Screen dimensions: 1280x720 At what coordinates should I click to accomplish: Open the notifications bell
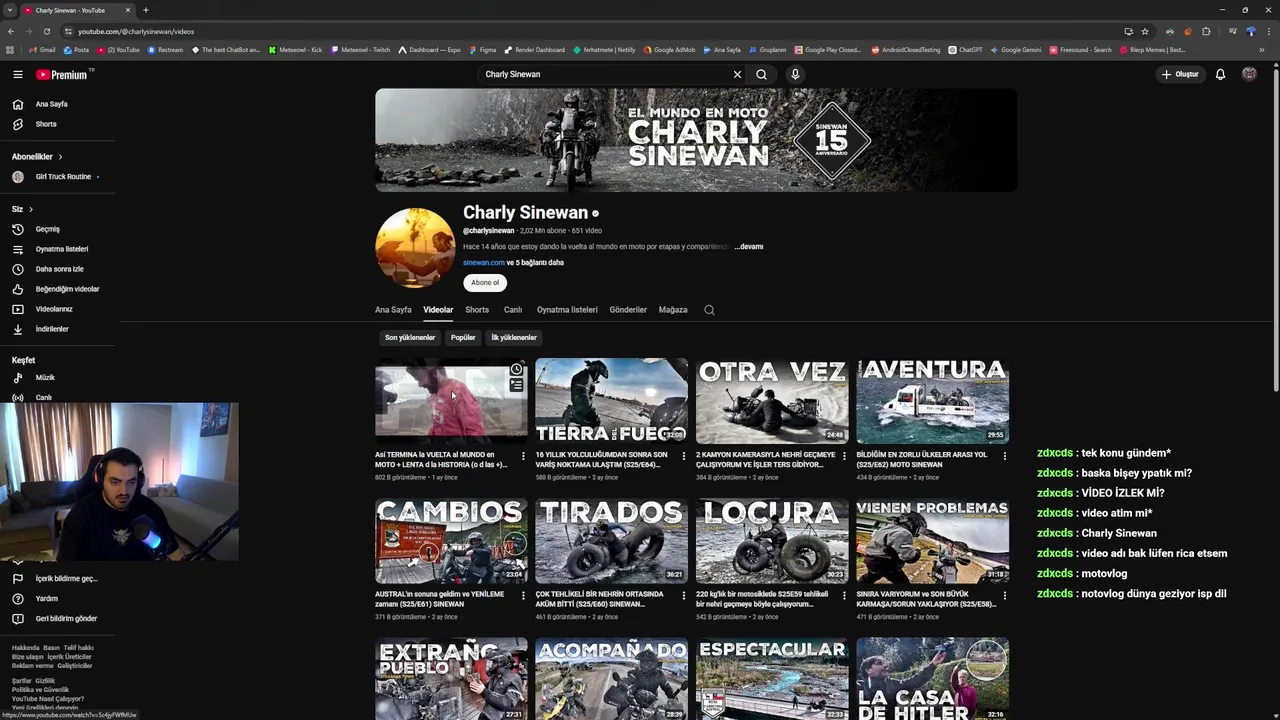click(1220, 74)
